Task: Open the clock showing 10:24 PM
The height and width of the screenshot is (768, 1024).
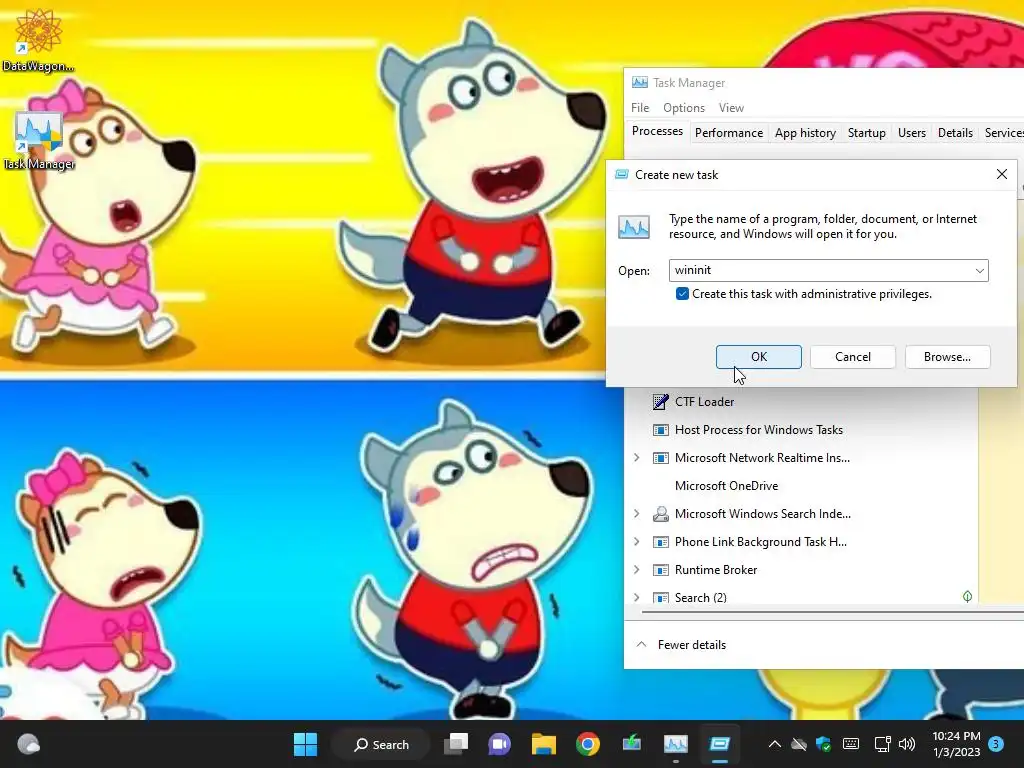Action: tap(956, 744)
